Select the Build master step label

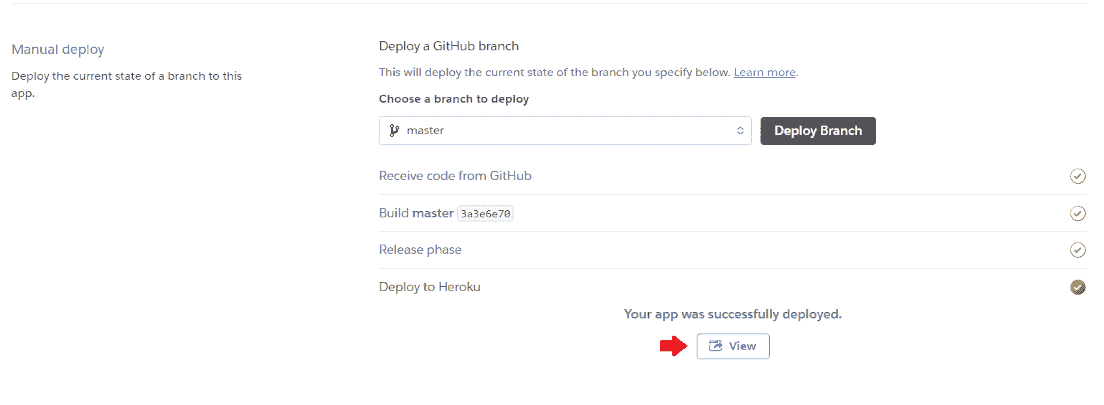(x=416, y=213)
